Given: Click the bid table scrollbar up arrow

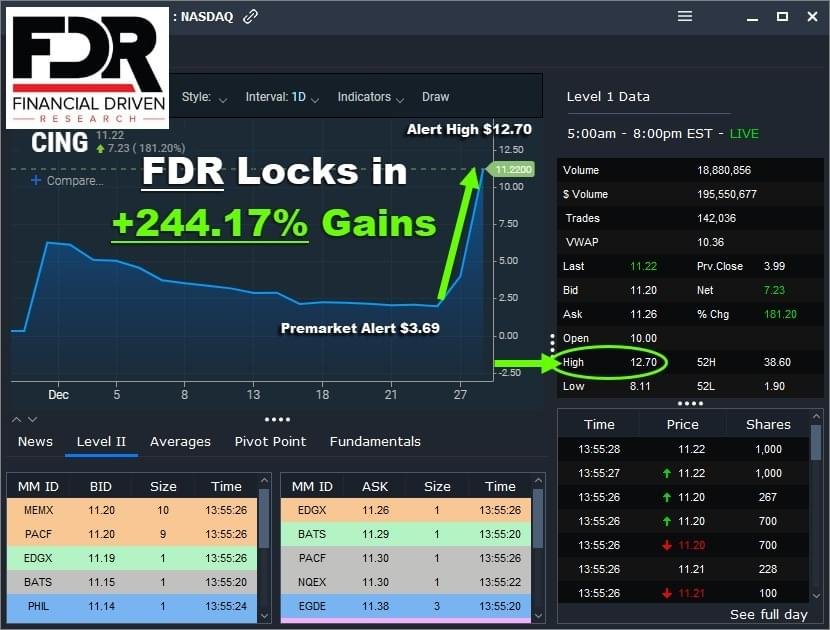Looking at the screenshot, I should pos(264,480).
